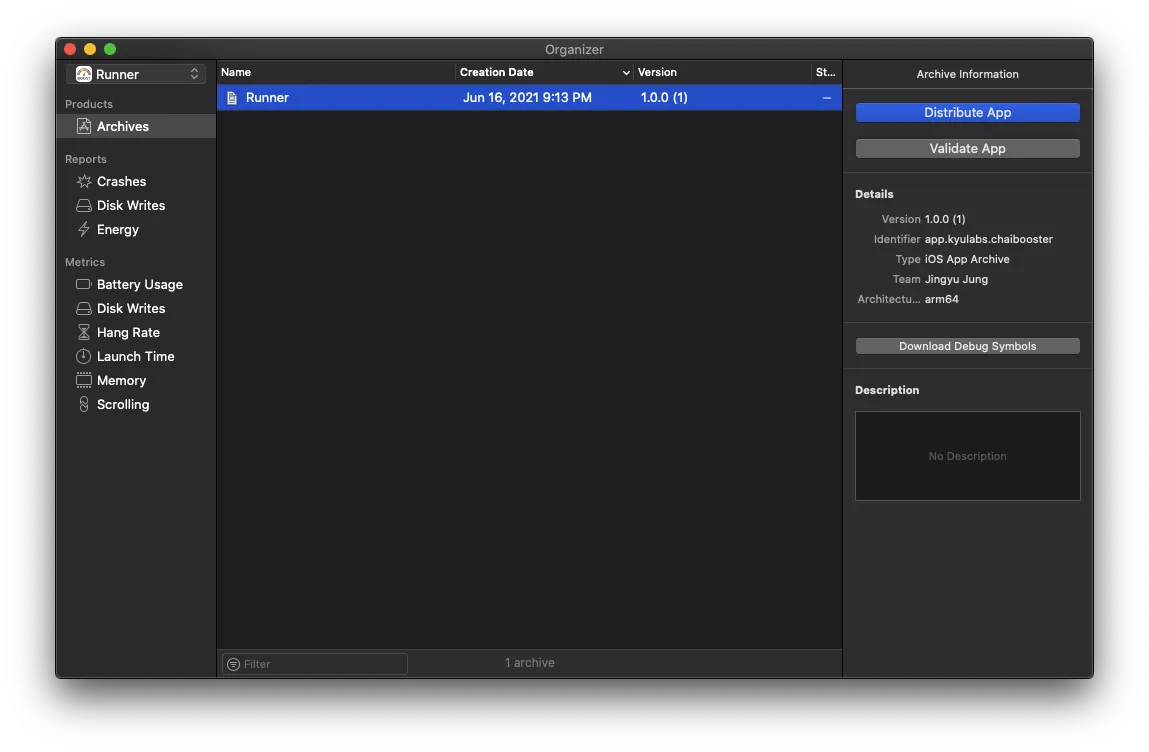Click the Distribute App button

967,112
